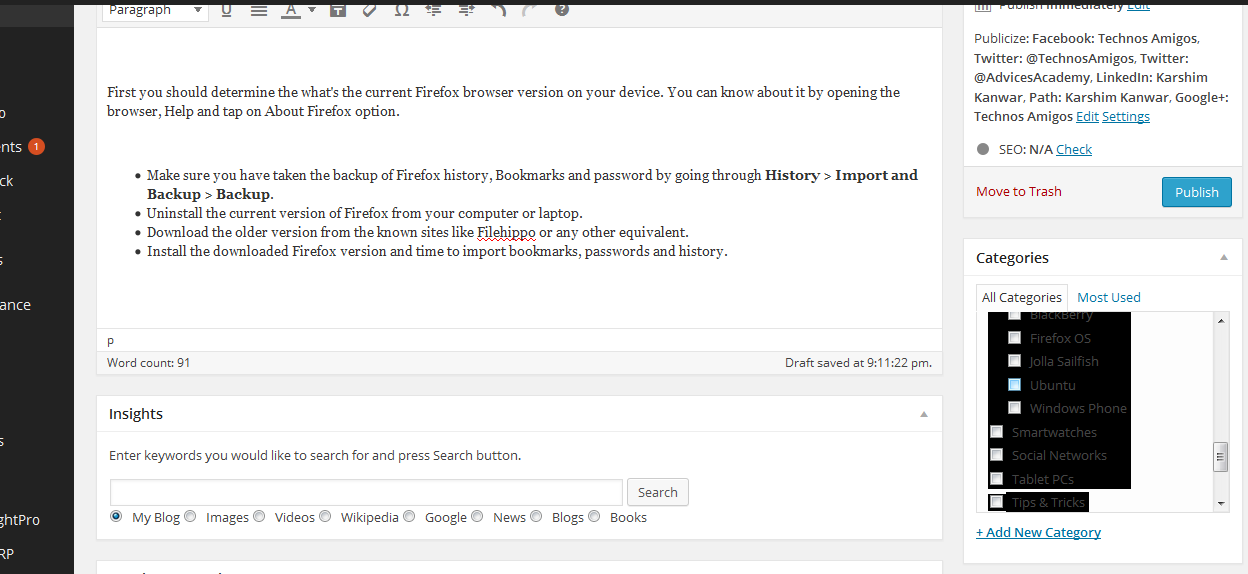Open the text color dropdown arrow
This screenshot has width=1248, height=574.
(312, 10)
